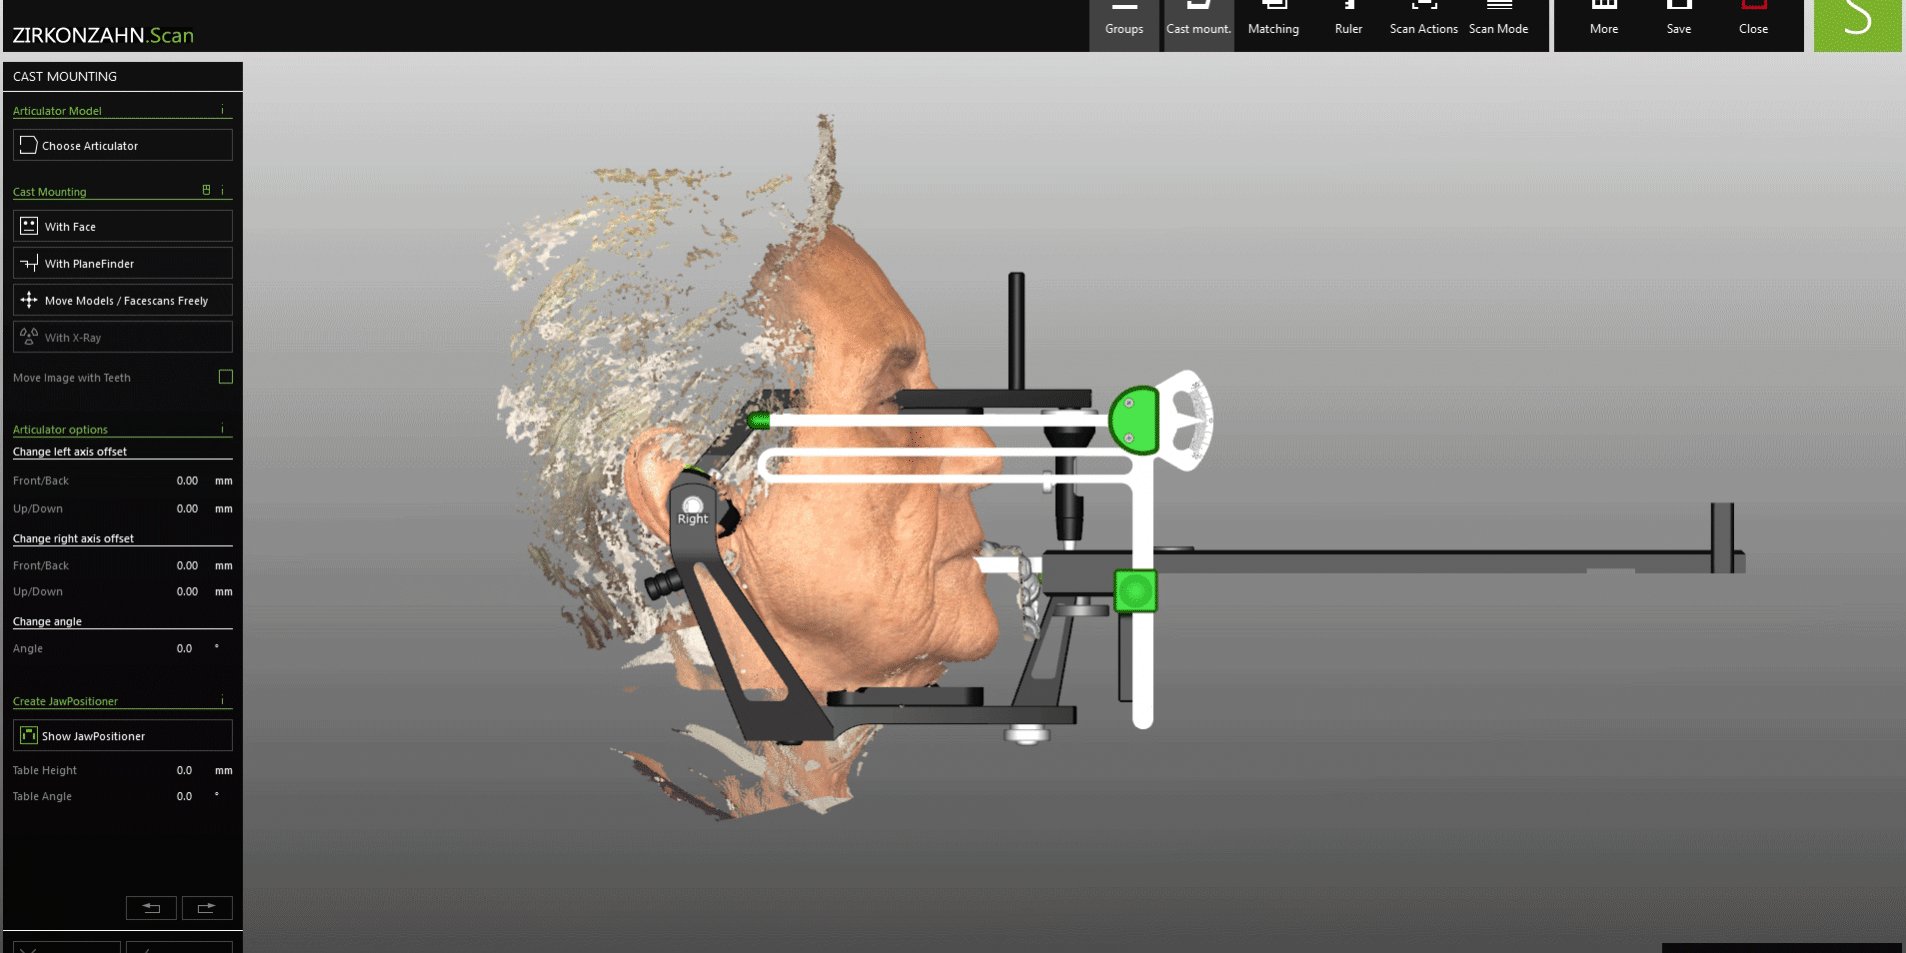Click the undo arrow button
Screen dimensions: 1906x953
(x=151, y=908)
